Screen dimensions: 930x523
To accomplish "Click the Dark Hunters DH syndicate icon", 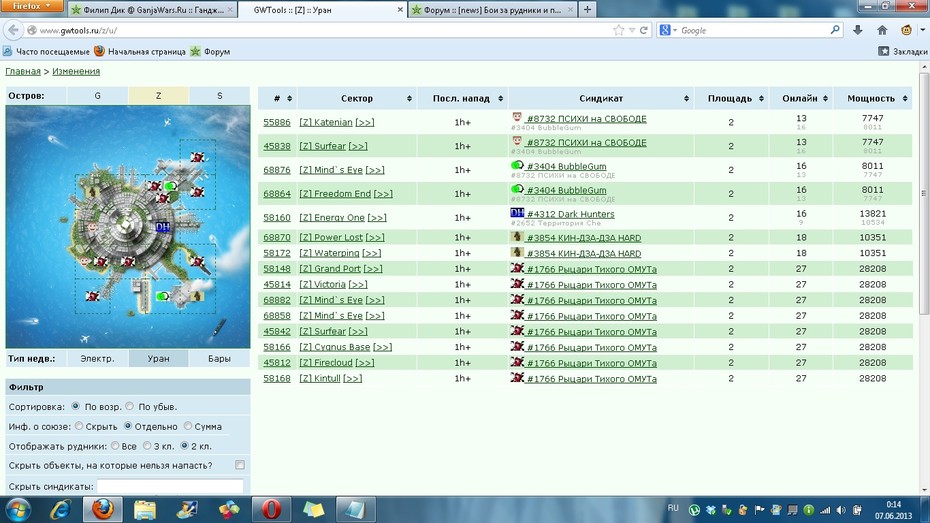I will tap(517, 213).
